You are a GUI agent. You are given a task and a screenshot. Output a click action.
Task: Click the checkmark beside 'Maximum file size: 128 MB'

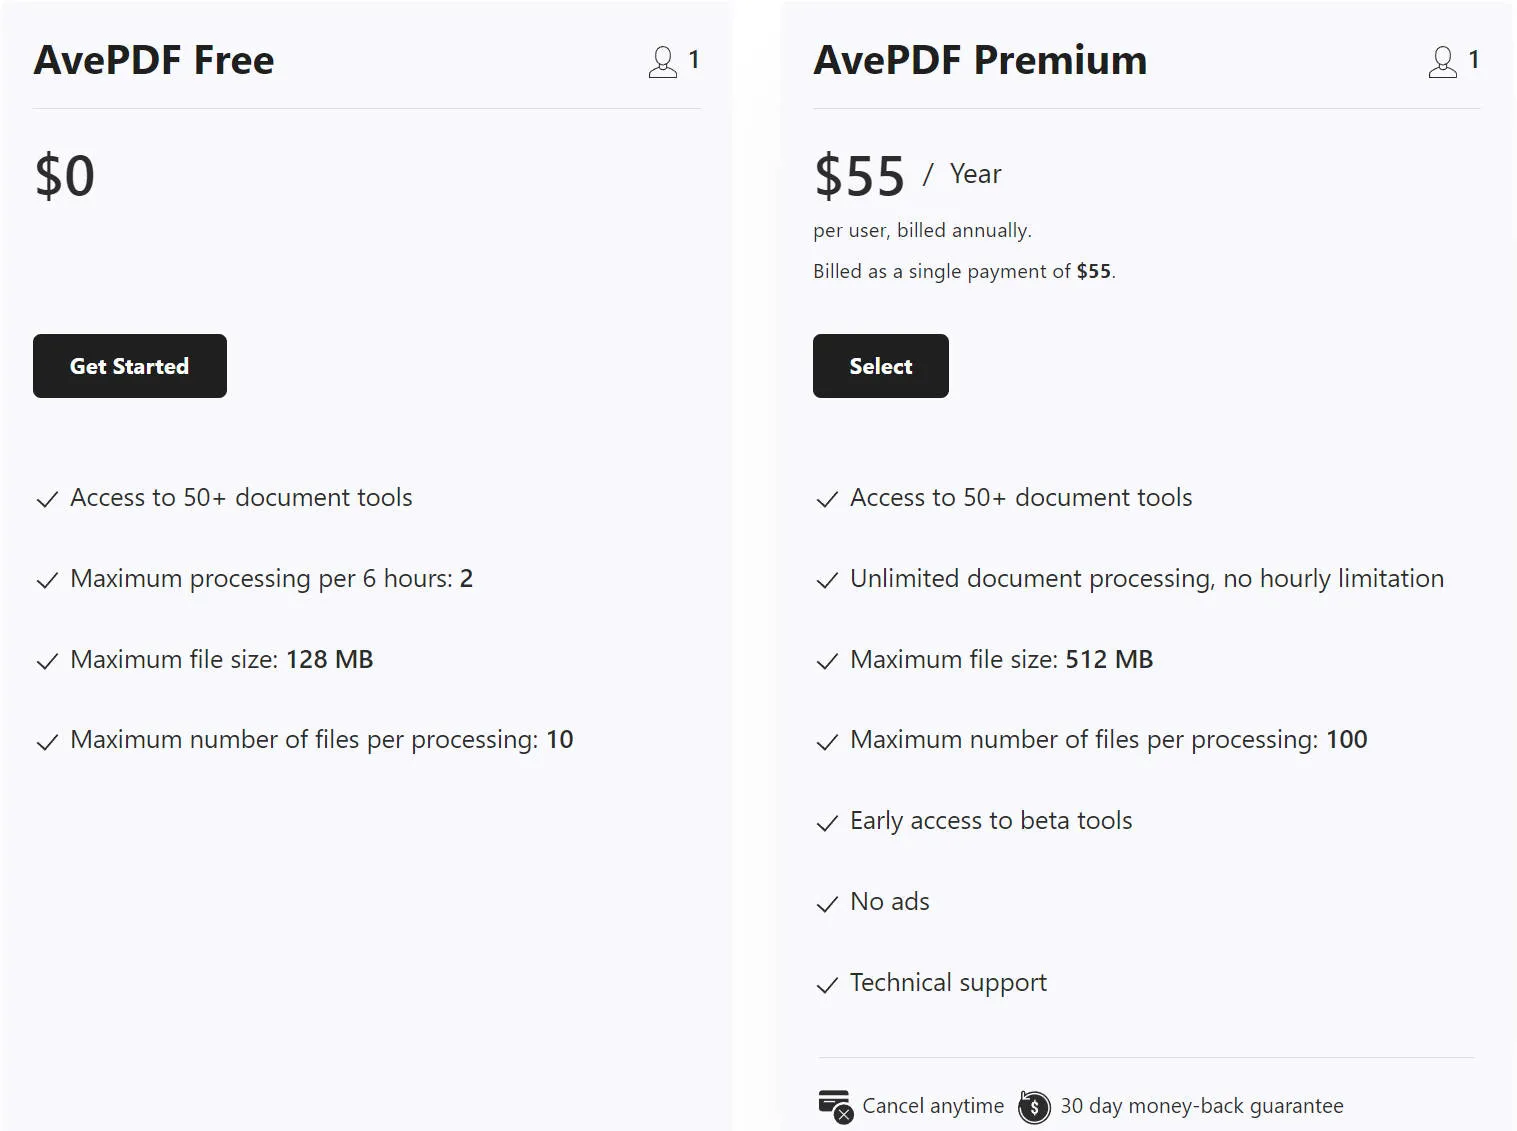[x=46, y=662]
